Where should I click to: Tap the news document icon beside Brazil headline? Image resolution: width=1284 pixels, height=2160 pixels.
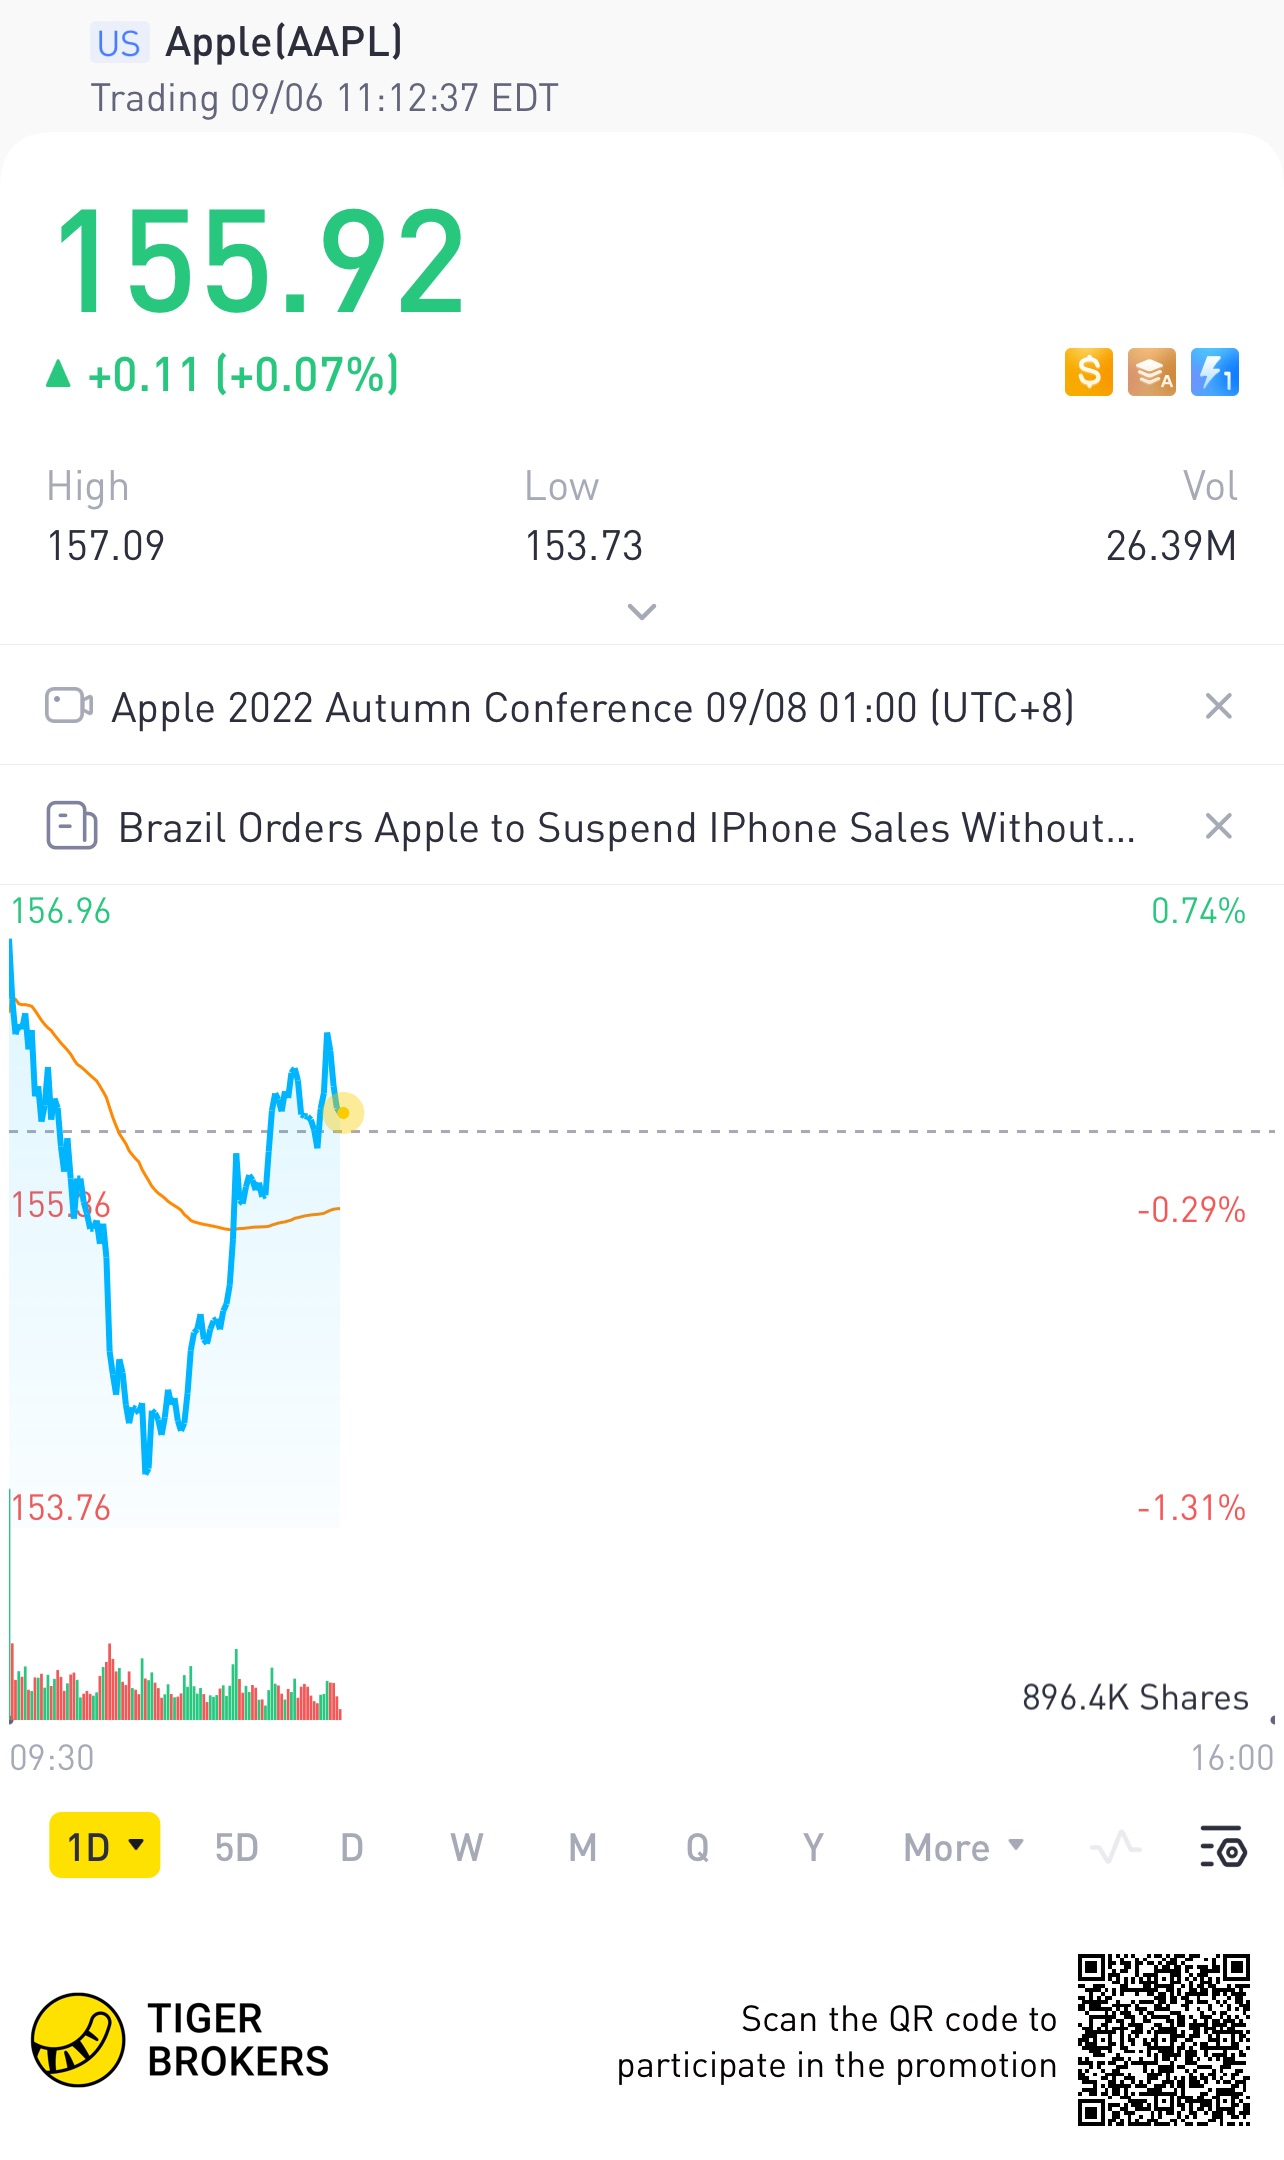(x=72, y=826)
